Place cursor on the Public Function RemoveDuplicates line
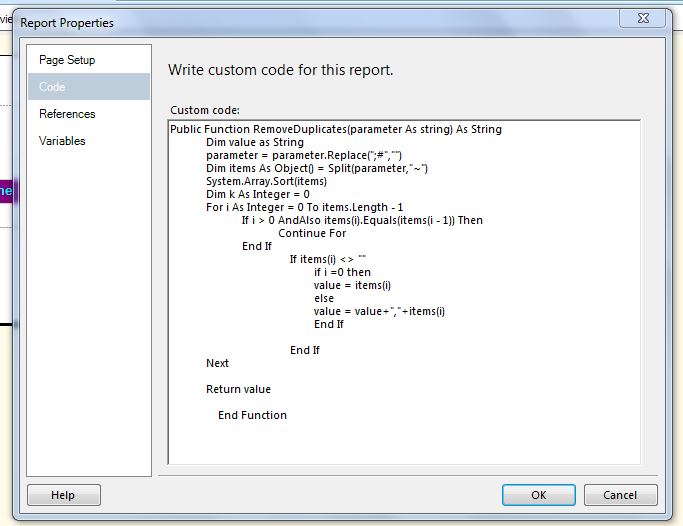This screenshot has height=526, width=683. [335, 129]
